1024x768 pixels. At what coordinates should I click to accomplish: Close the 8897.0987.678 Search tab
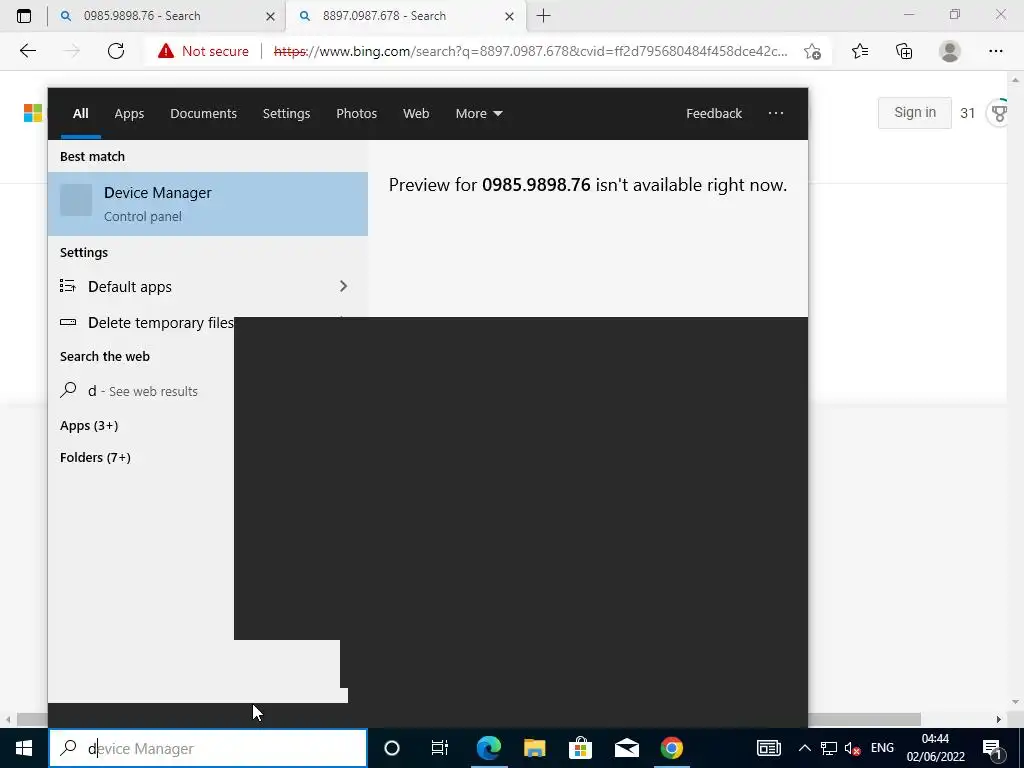(x=509, y=16)
